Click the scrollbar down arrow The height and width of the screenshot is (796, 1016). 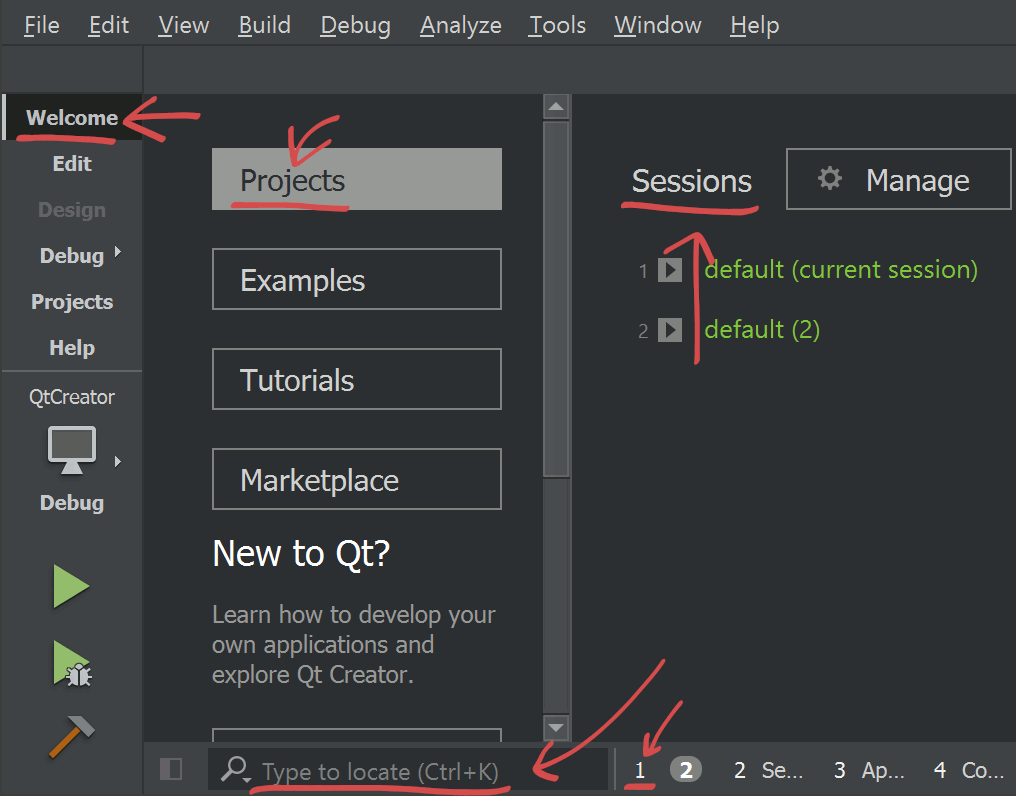[556, 727]
